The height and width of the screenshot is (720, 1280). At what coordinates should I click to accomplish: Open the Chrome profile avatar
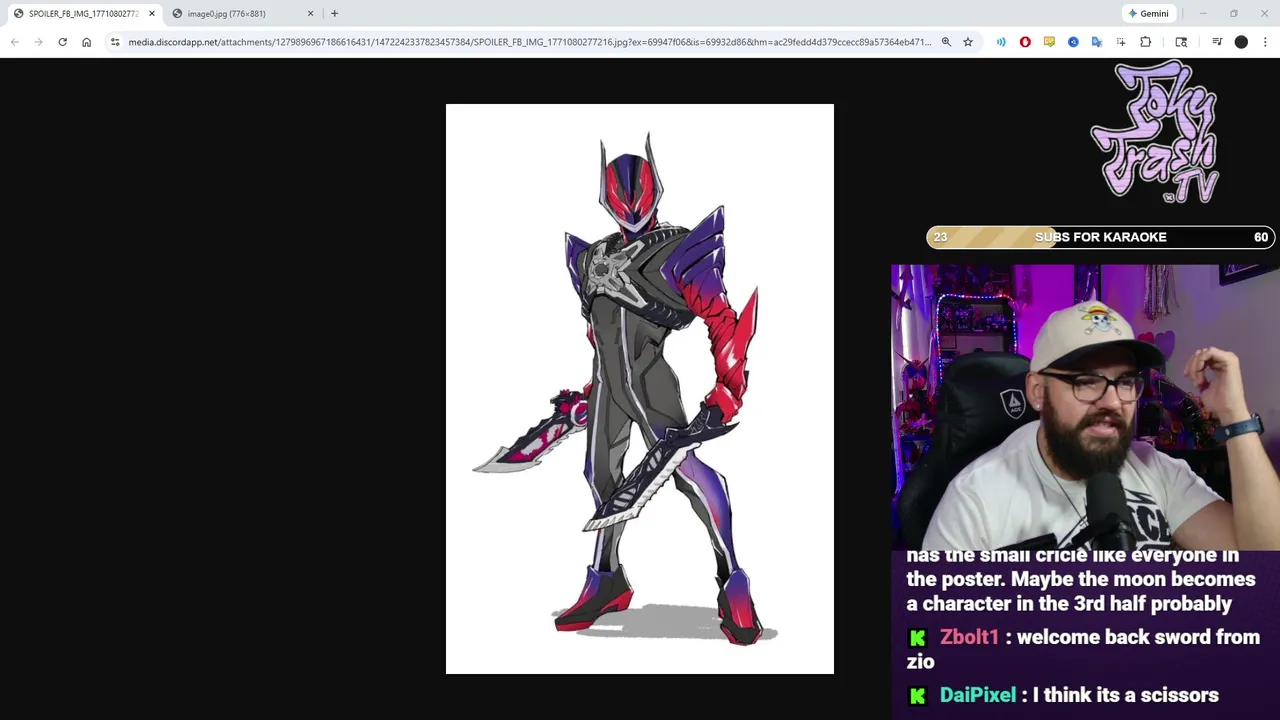click(x=1241, y=42)
